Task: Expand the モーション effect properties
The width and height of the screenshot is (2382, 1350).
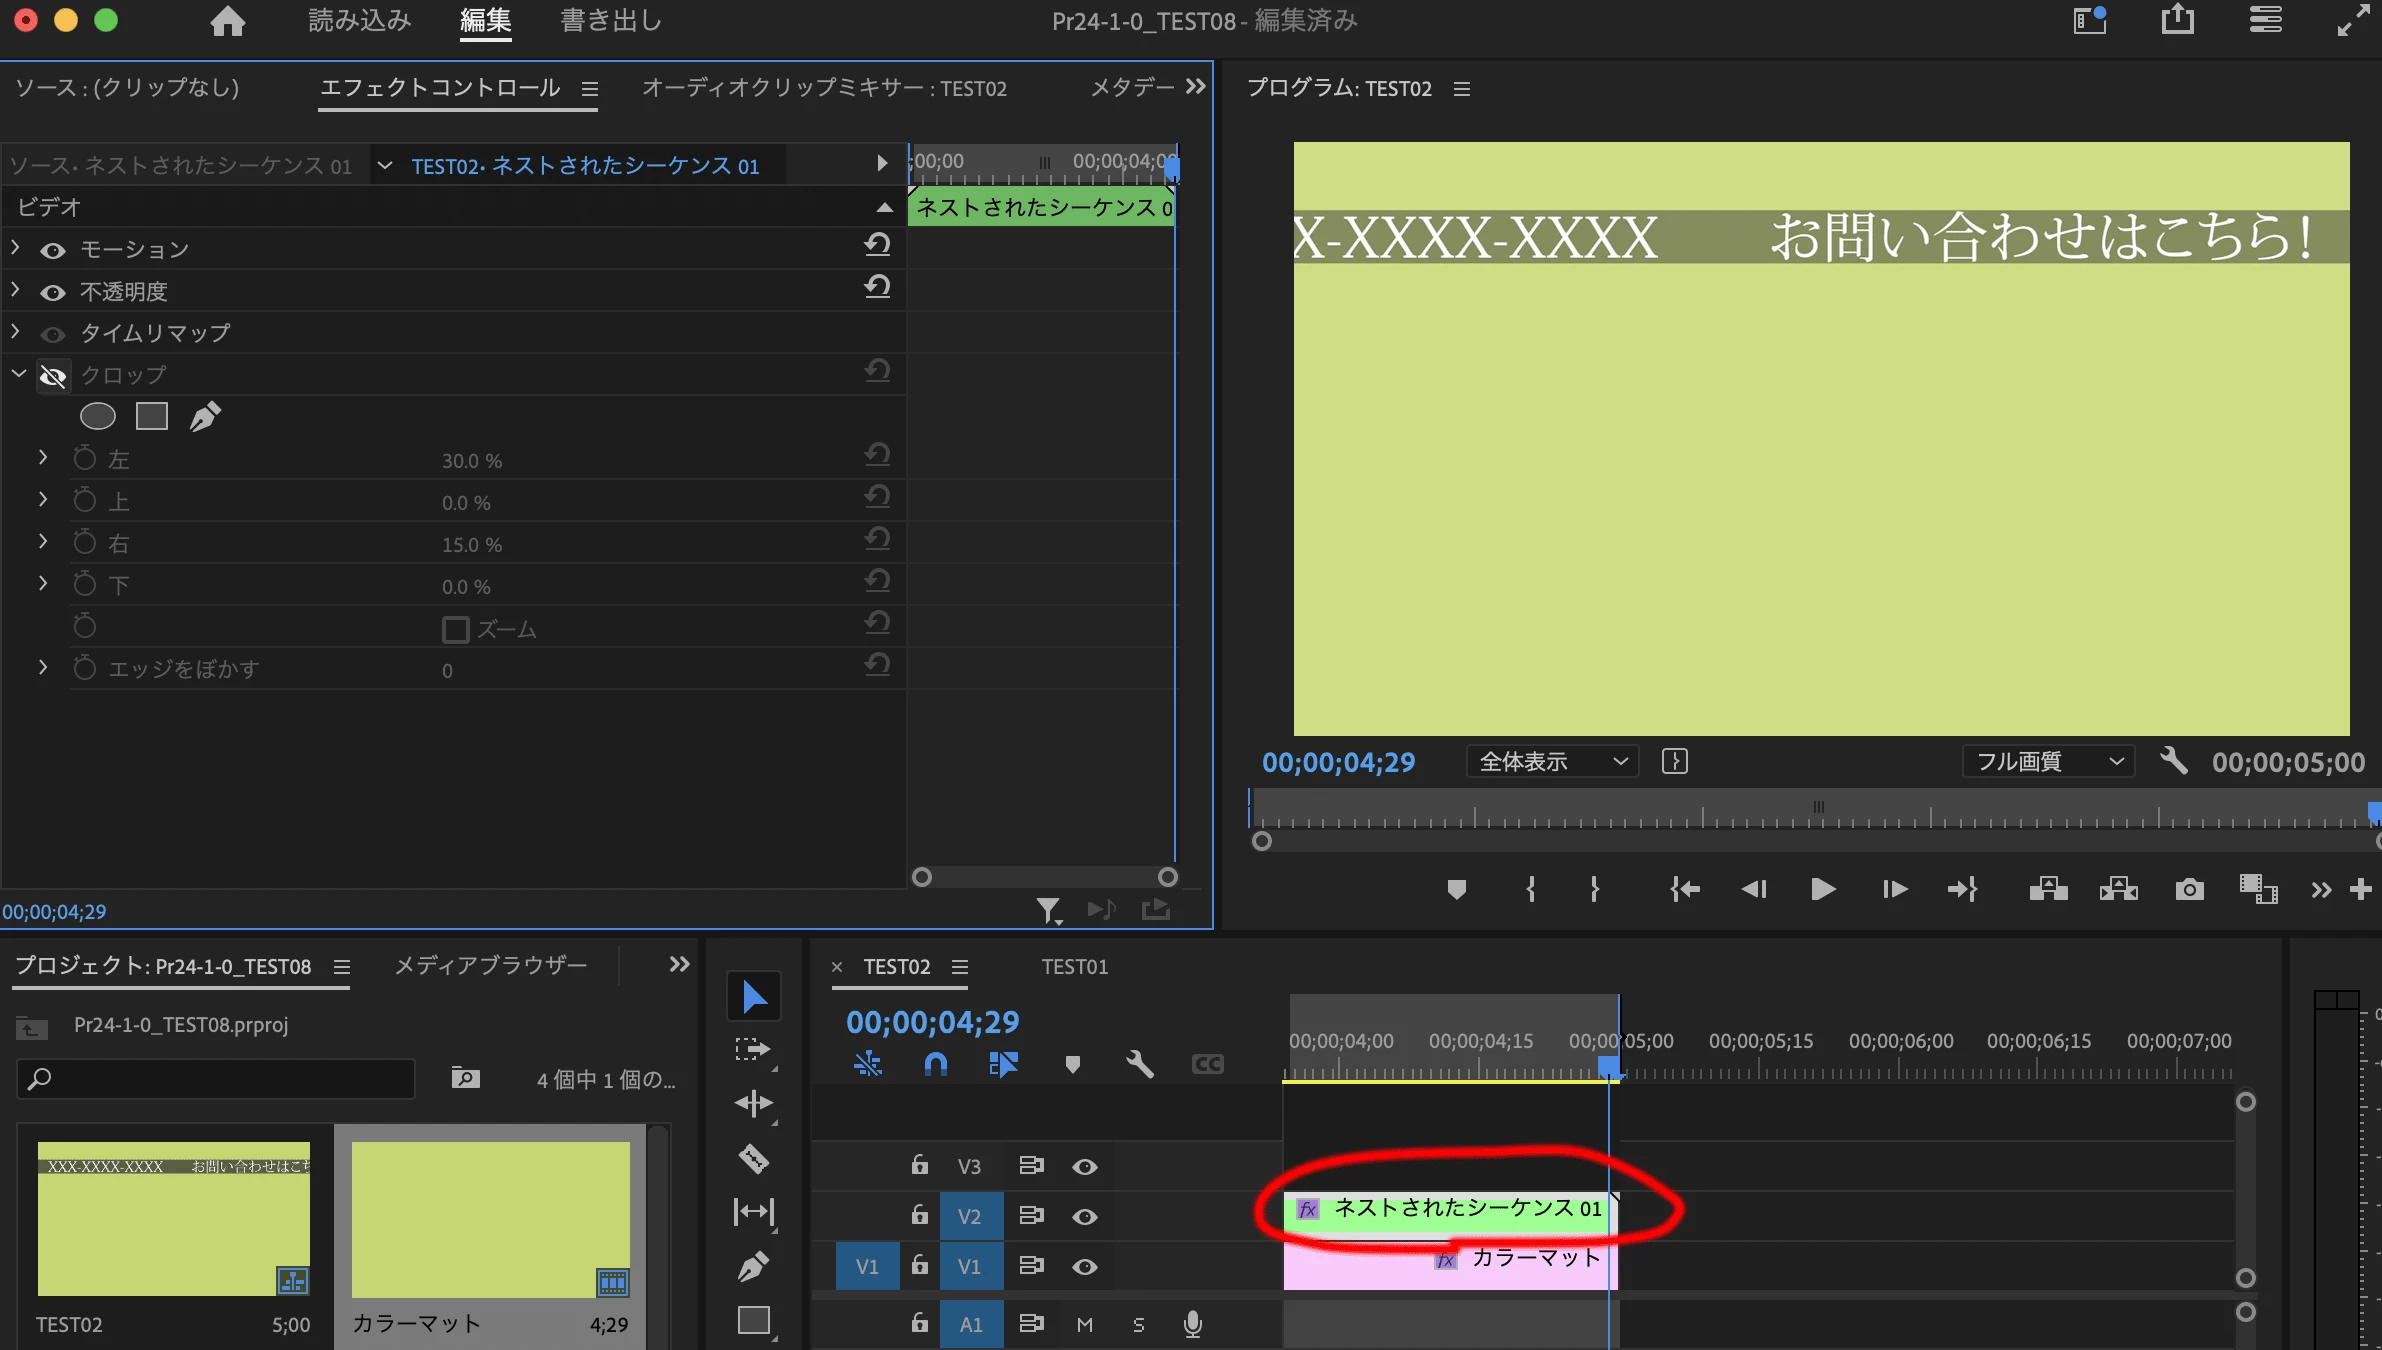Action: (16, 248)
